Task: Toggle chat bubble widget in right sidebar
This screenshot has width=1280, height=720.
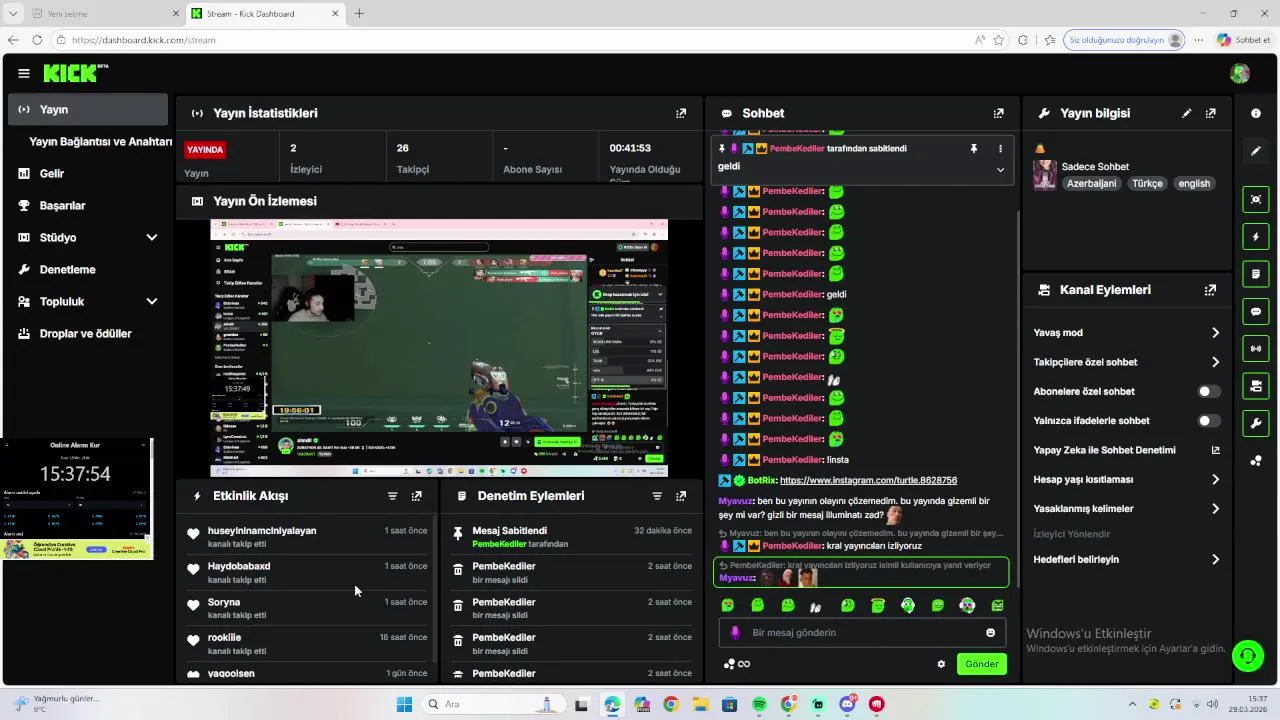Action: (x=1256, y=311)
